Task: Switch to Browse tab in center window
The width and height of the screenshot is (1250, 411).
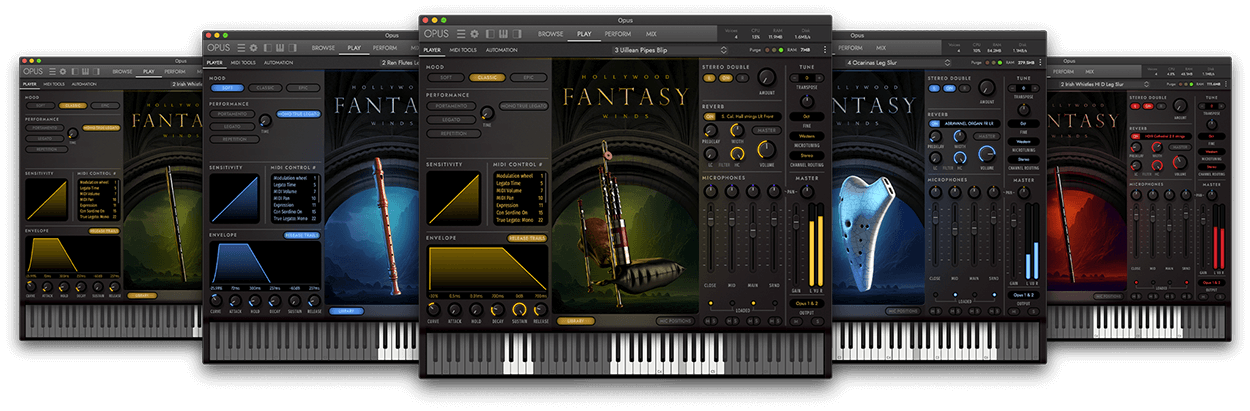Action: click(551, 34)
